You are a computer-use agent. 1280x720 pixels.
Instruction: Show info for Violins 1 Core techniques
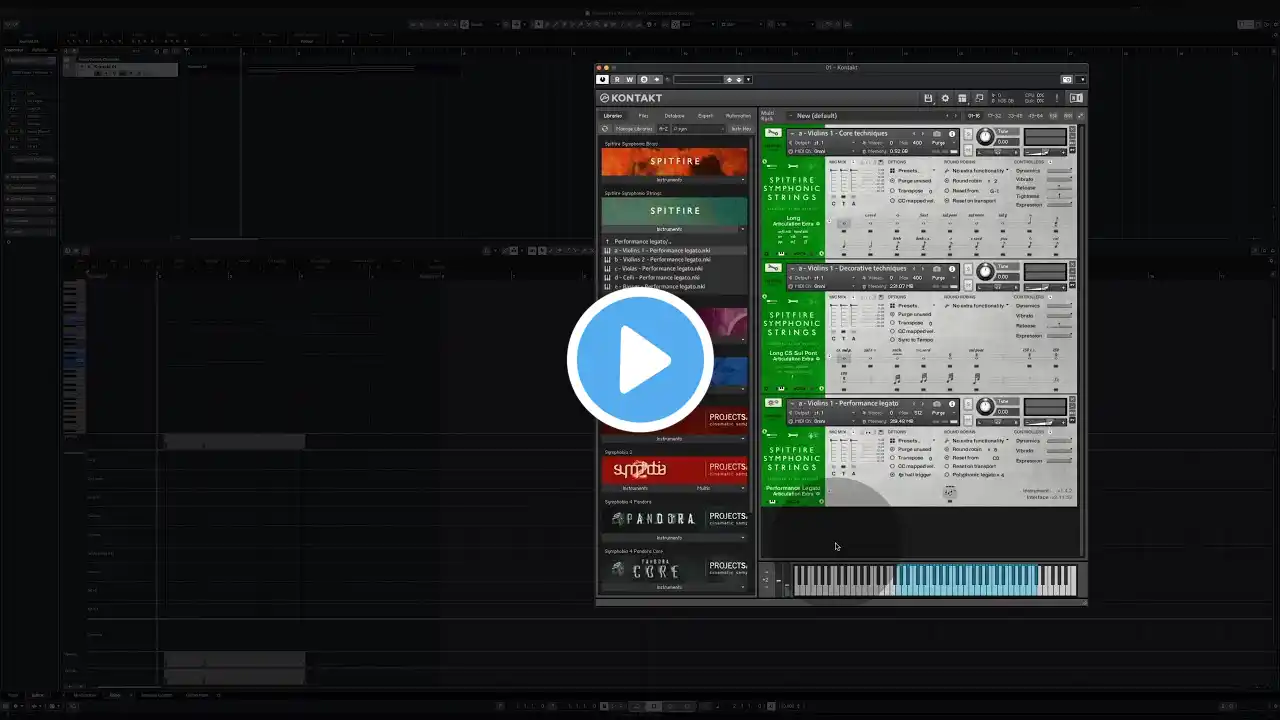tap(952, 133)
